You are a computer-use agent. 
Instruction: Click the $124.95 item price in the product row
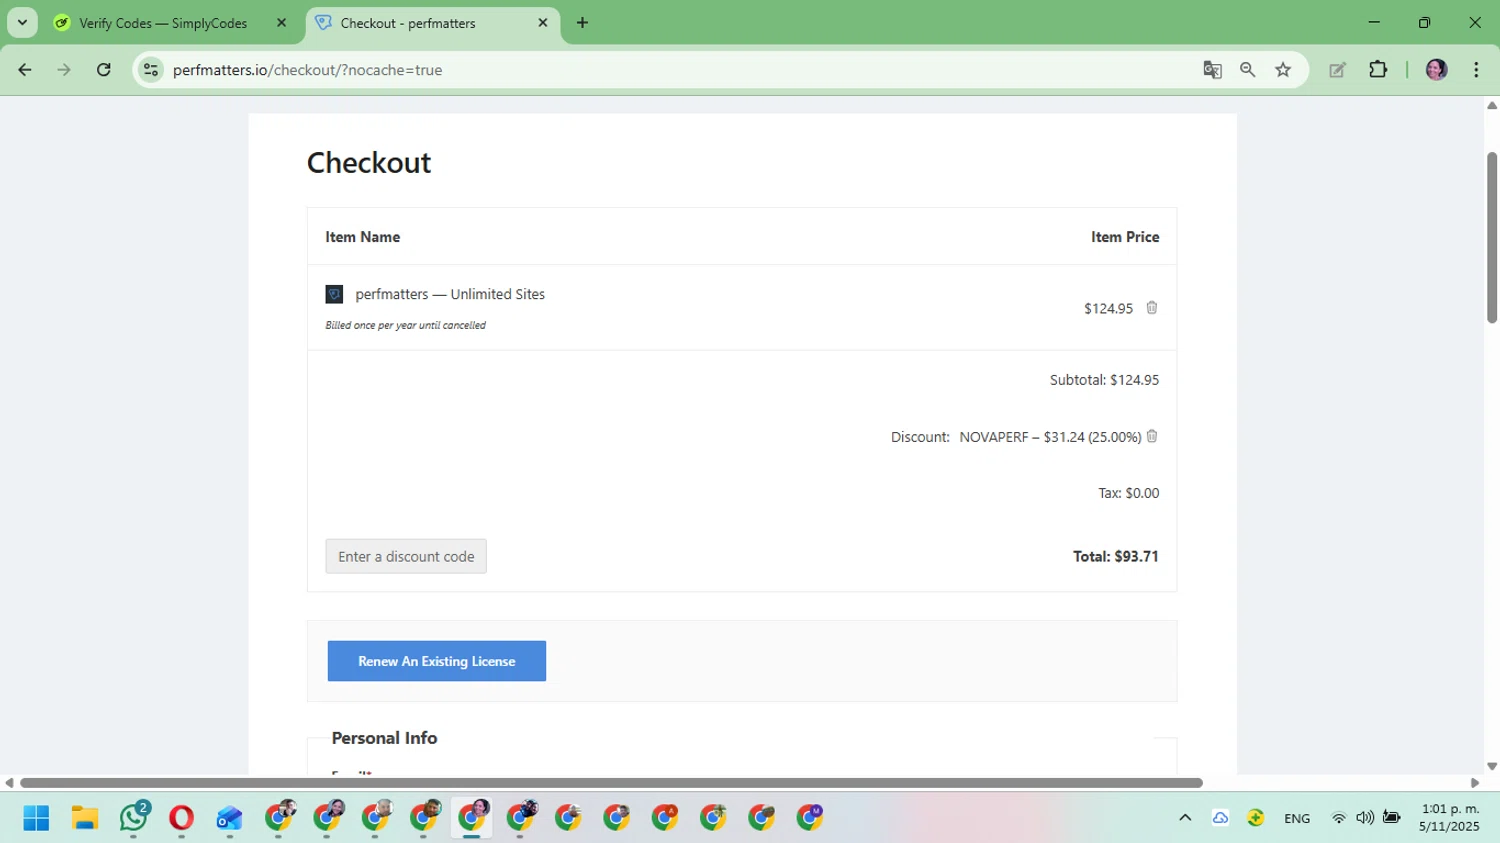click(1108, 308)
